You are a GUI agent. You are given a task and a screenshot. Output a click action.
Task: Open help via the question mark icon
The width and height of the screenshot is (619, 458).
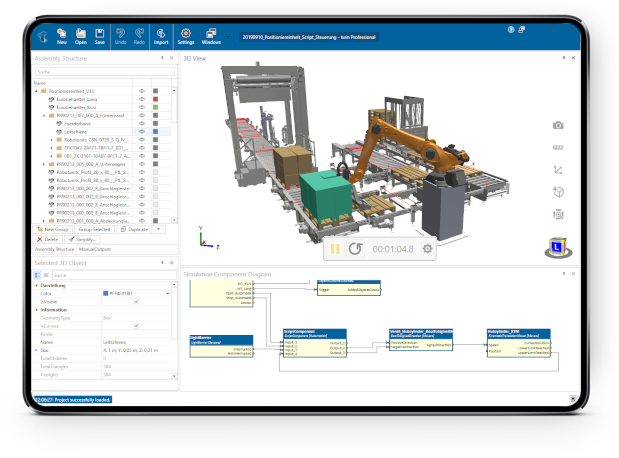coord(511,30)
